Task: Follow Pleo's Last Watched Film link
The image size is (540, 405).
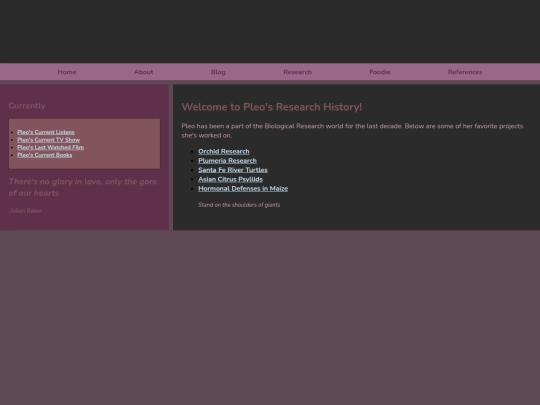Action: (51, 147)
